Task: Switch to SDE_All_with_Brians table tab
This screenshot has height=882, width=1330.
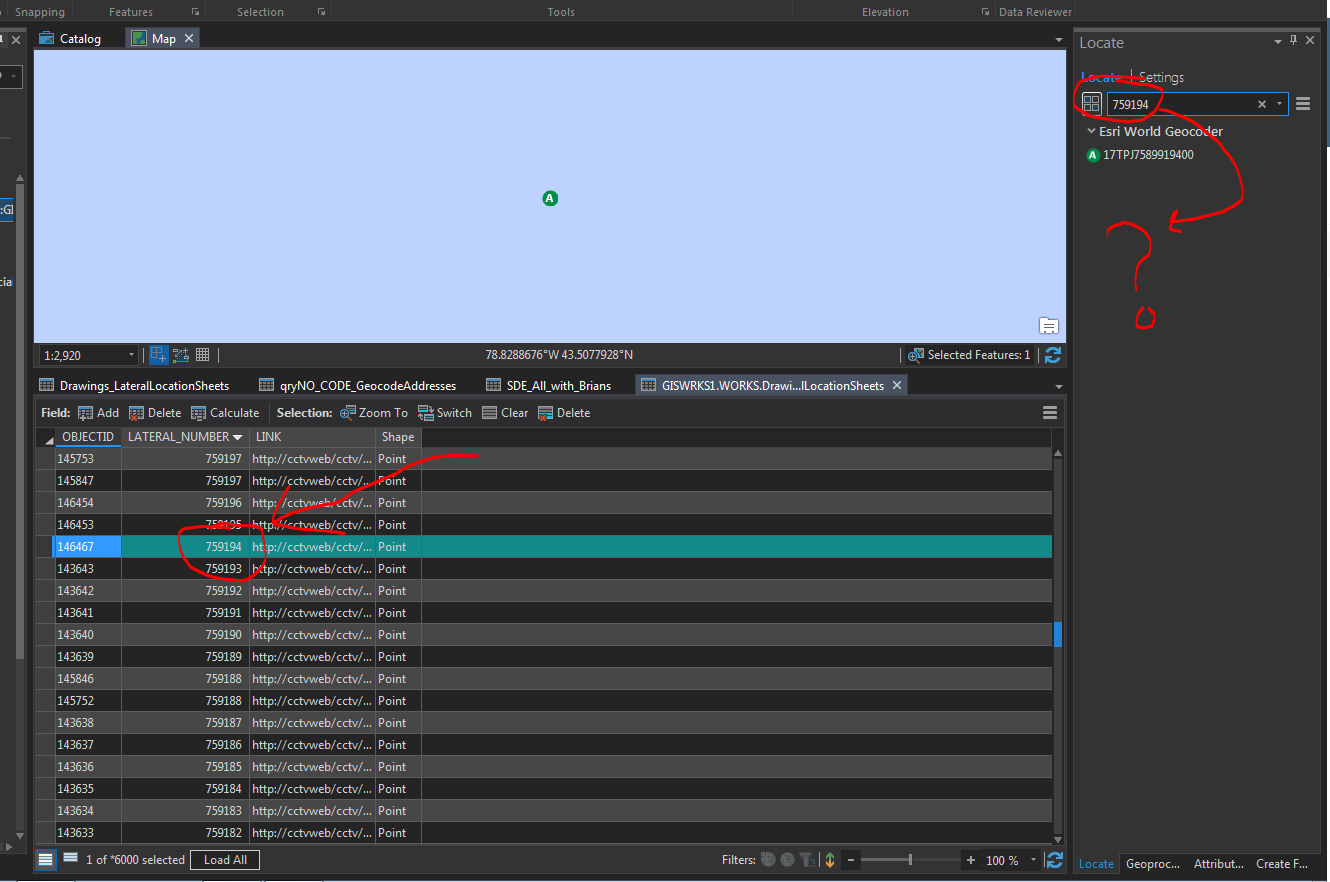Action: 549,385
